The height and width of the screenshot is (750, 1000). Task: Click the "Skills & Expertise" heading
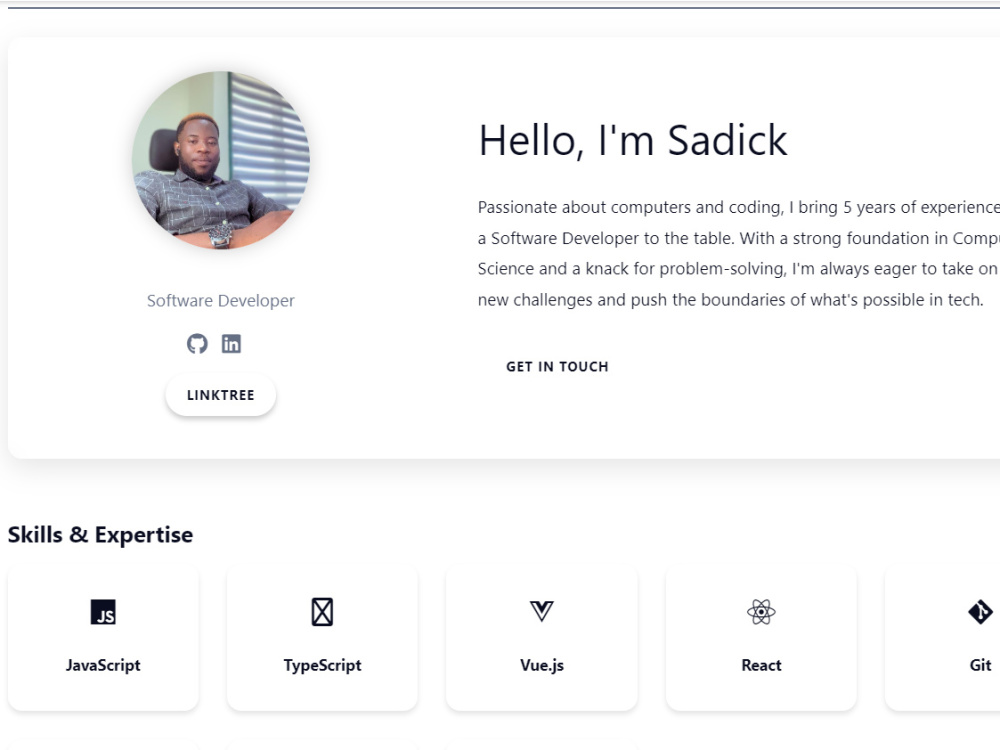(100, 534)
